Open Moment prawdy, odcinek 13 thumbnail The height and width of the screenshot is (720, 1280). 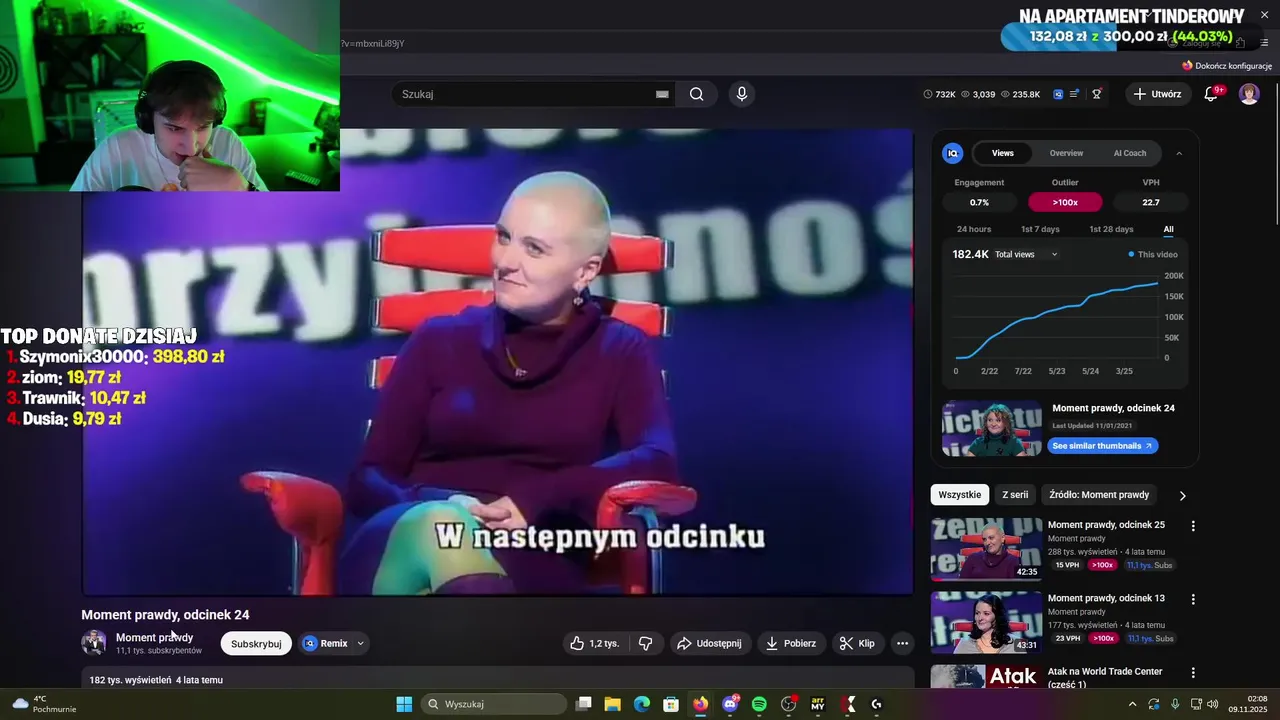986,622
